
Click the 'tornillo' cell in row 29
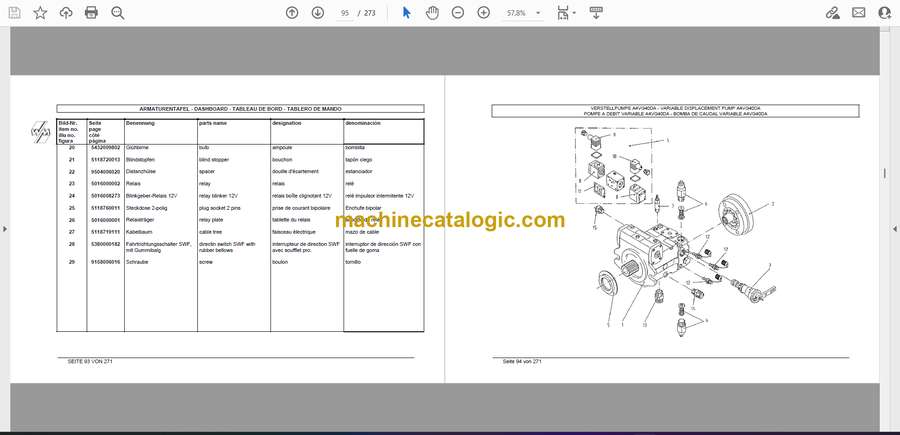[353, 262]
